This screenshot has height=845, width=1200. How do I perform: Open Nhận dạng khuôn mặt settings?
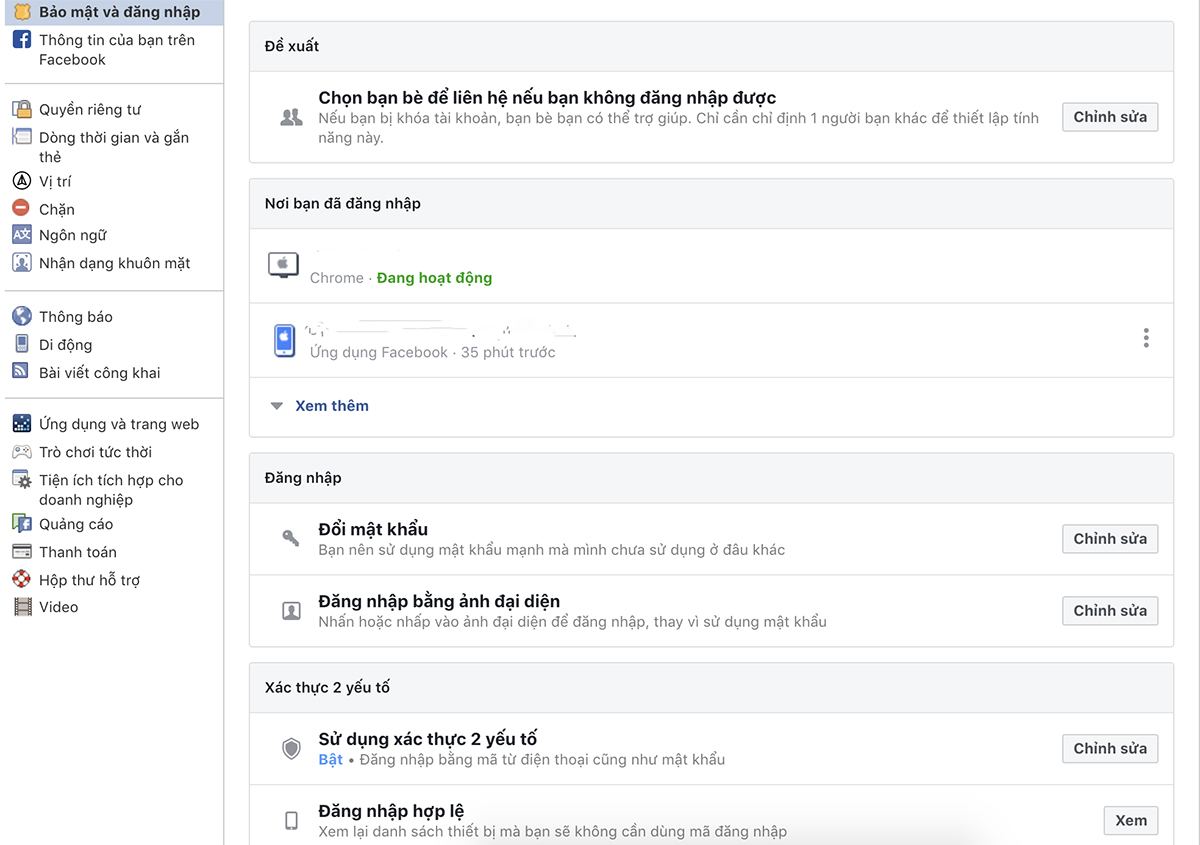coord(114,263)
